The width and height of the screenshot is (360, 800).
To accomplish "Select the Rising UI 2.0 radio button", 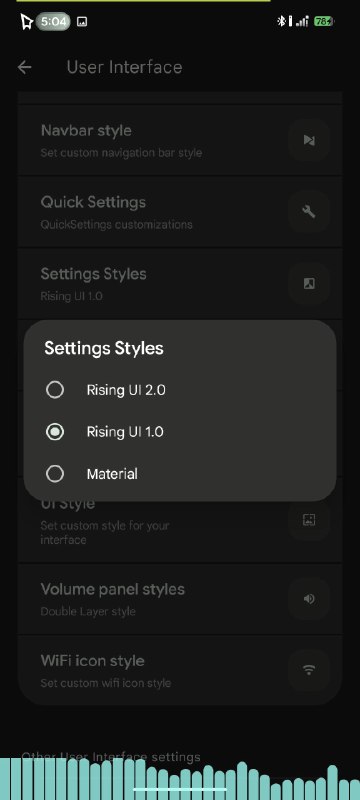I will click(x=55, y=390).
